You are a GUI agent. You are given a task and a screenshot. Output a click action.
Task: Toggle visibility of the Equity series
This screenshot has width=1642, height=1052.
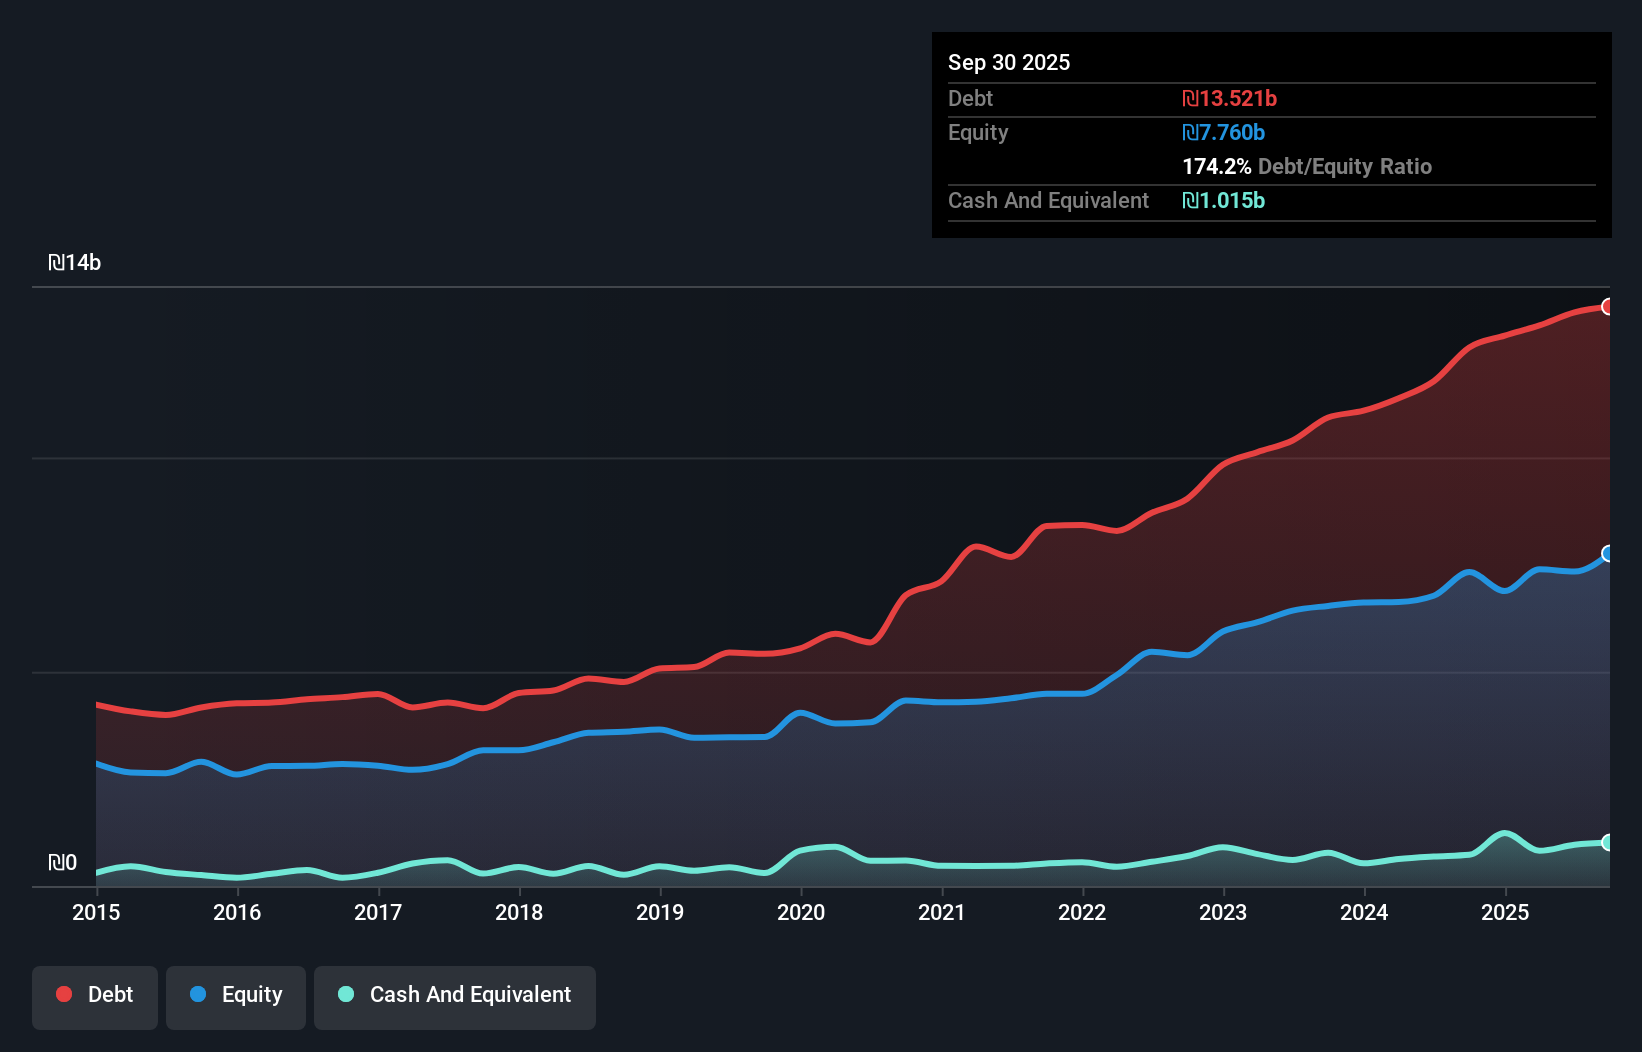pyautogui.click(x=236, y=995)
